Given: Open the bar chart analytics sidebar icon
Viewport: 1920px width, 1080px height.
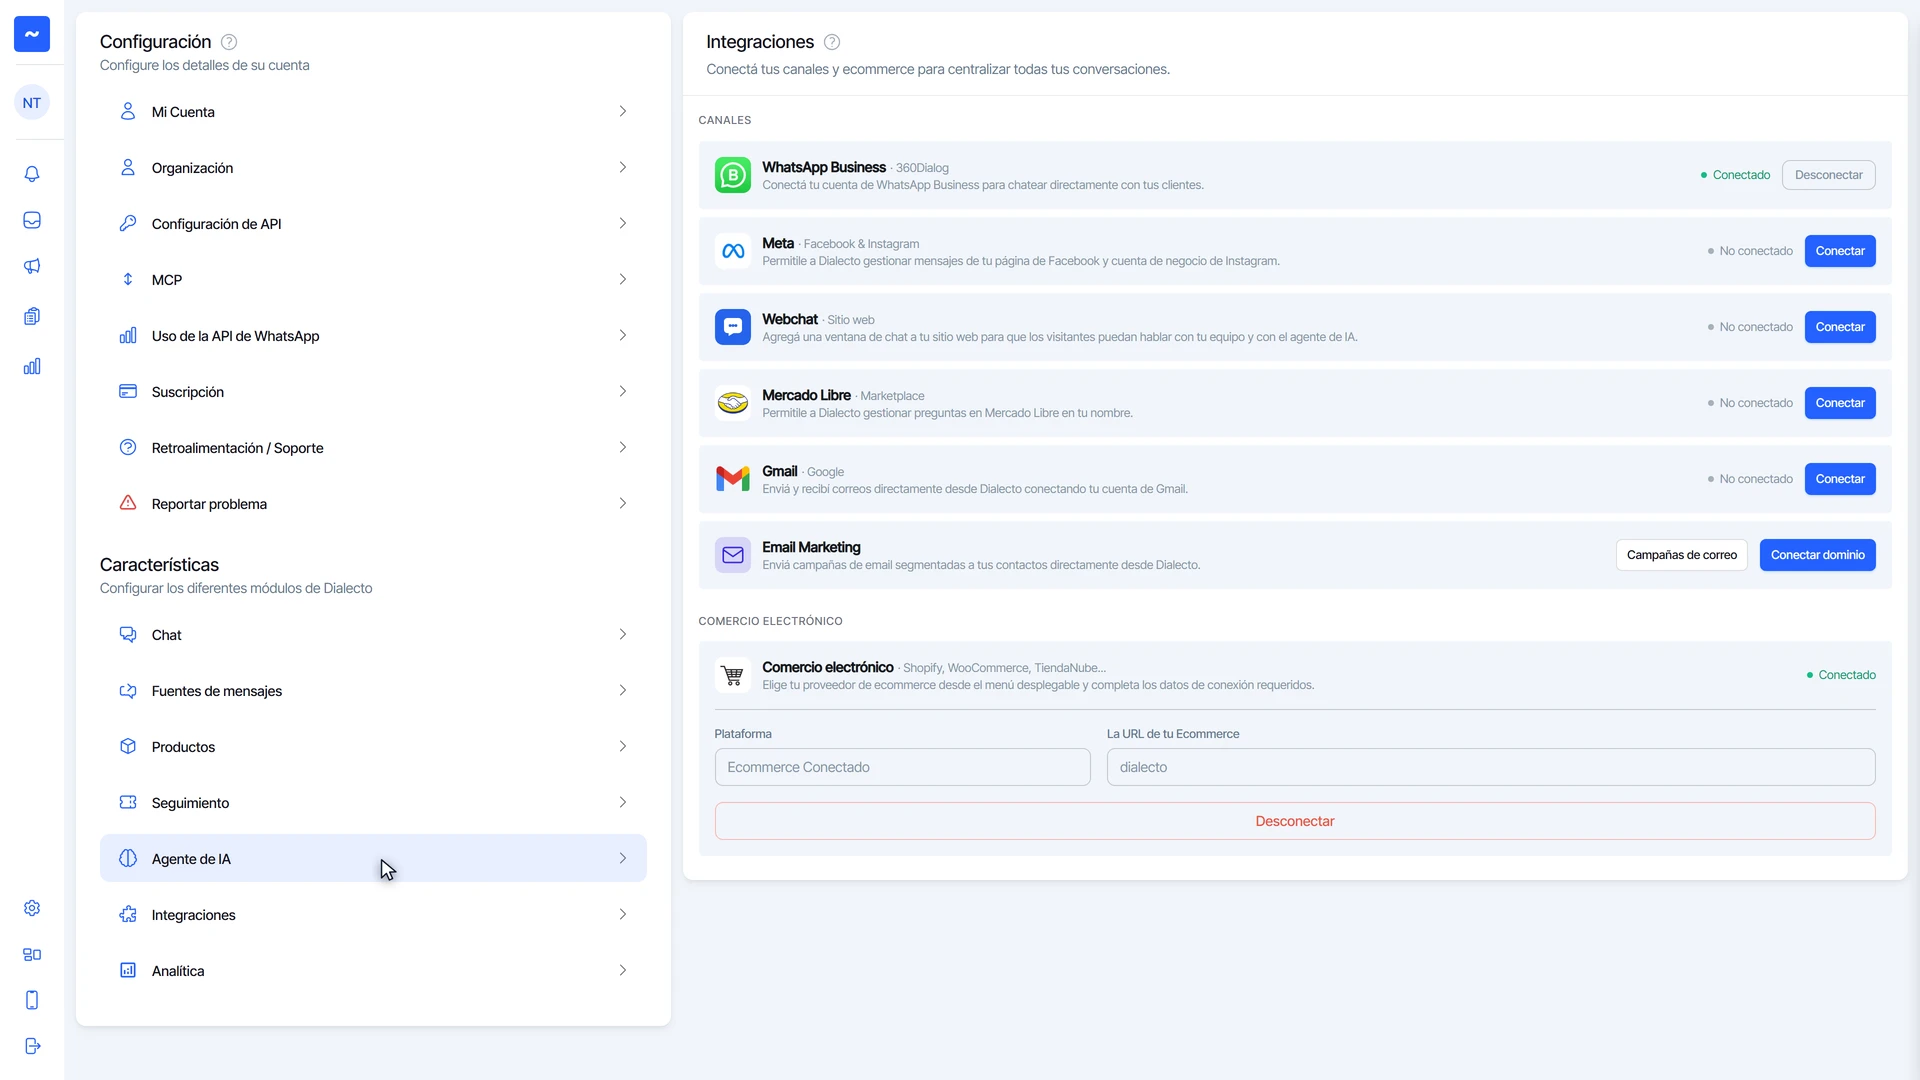Looking at the screenshot, I should click(32, 366).
